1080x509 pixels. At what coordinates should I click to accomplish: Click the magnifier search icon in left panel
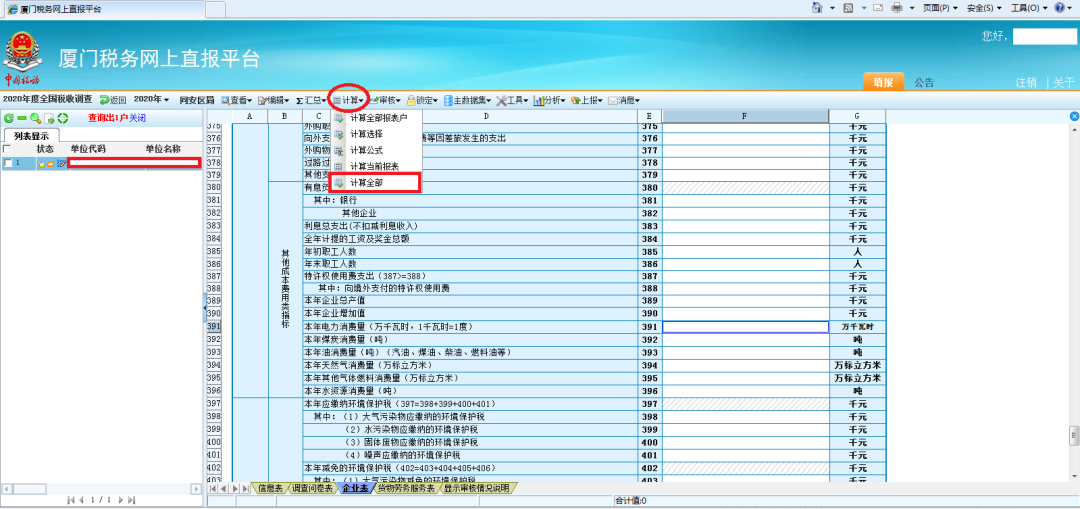(35, 118)
